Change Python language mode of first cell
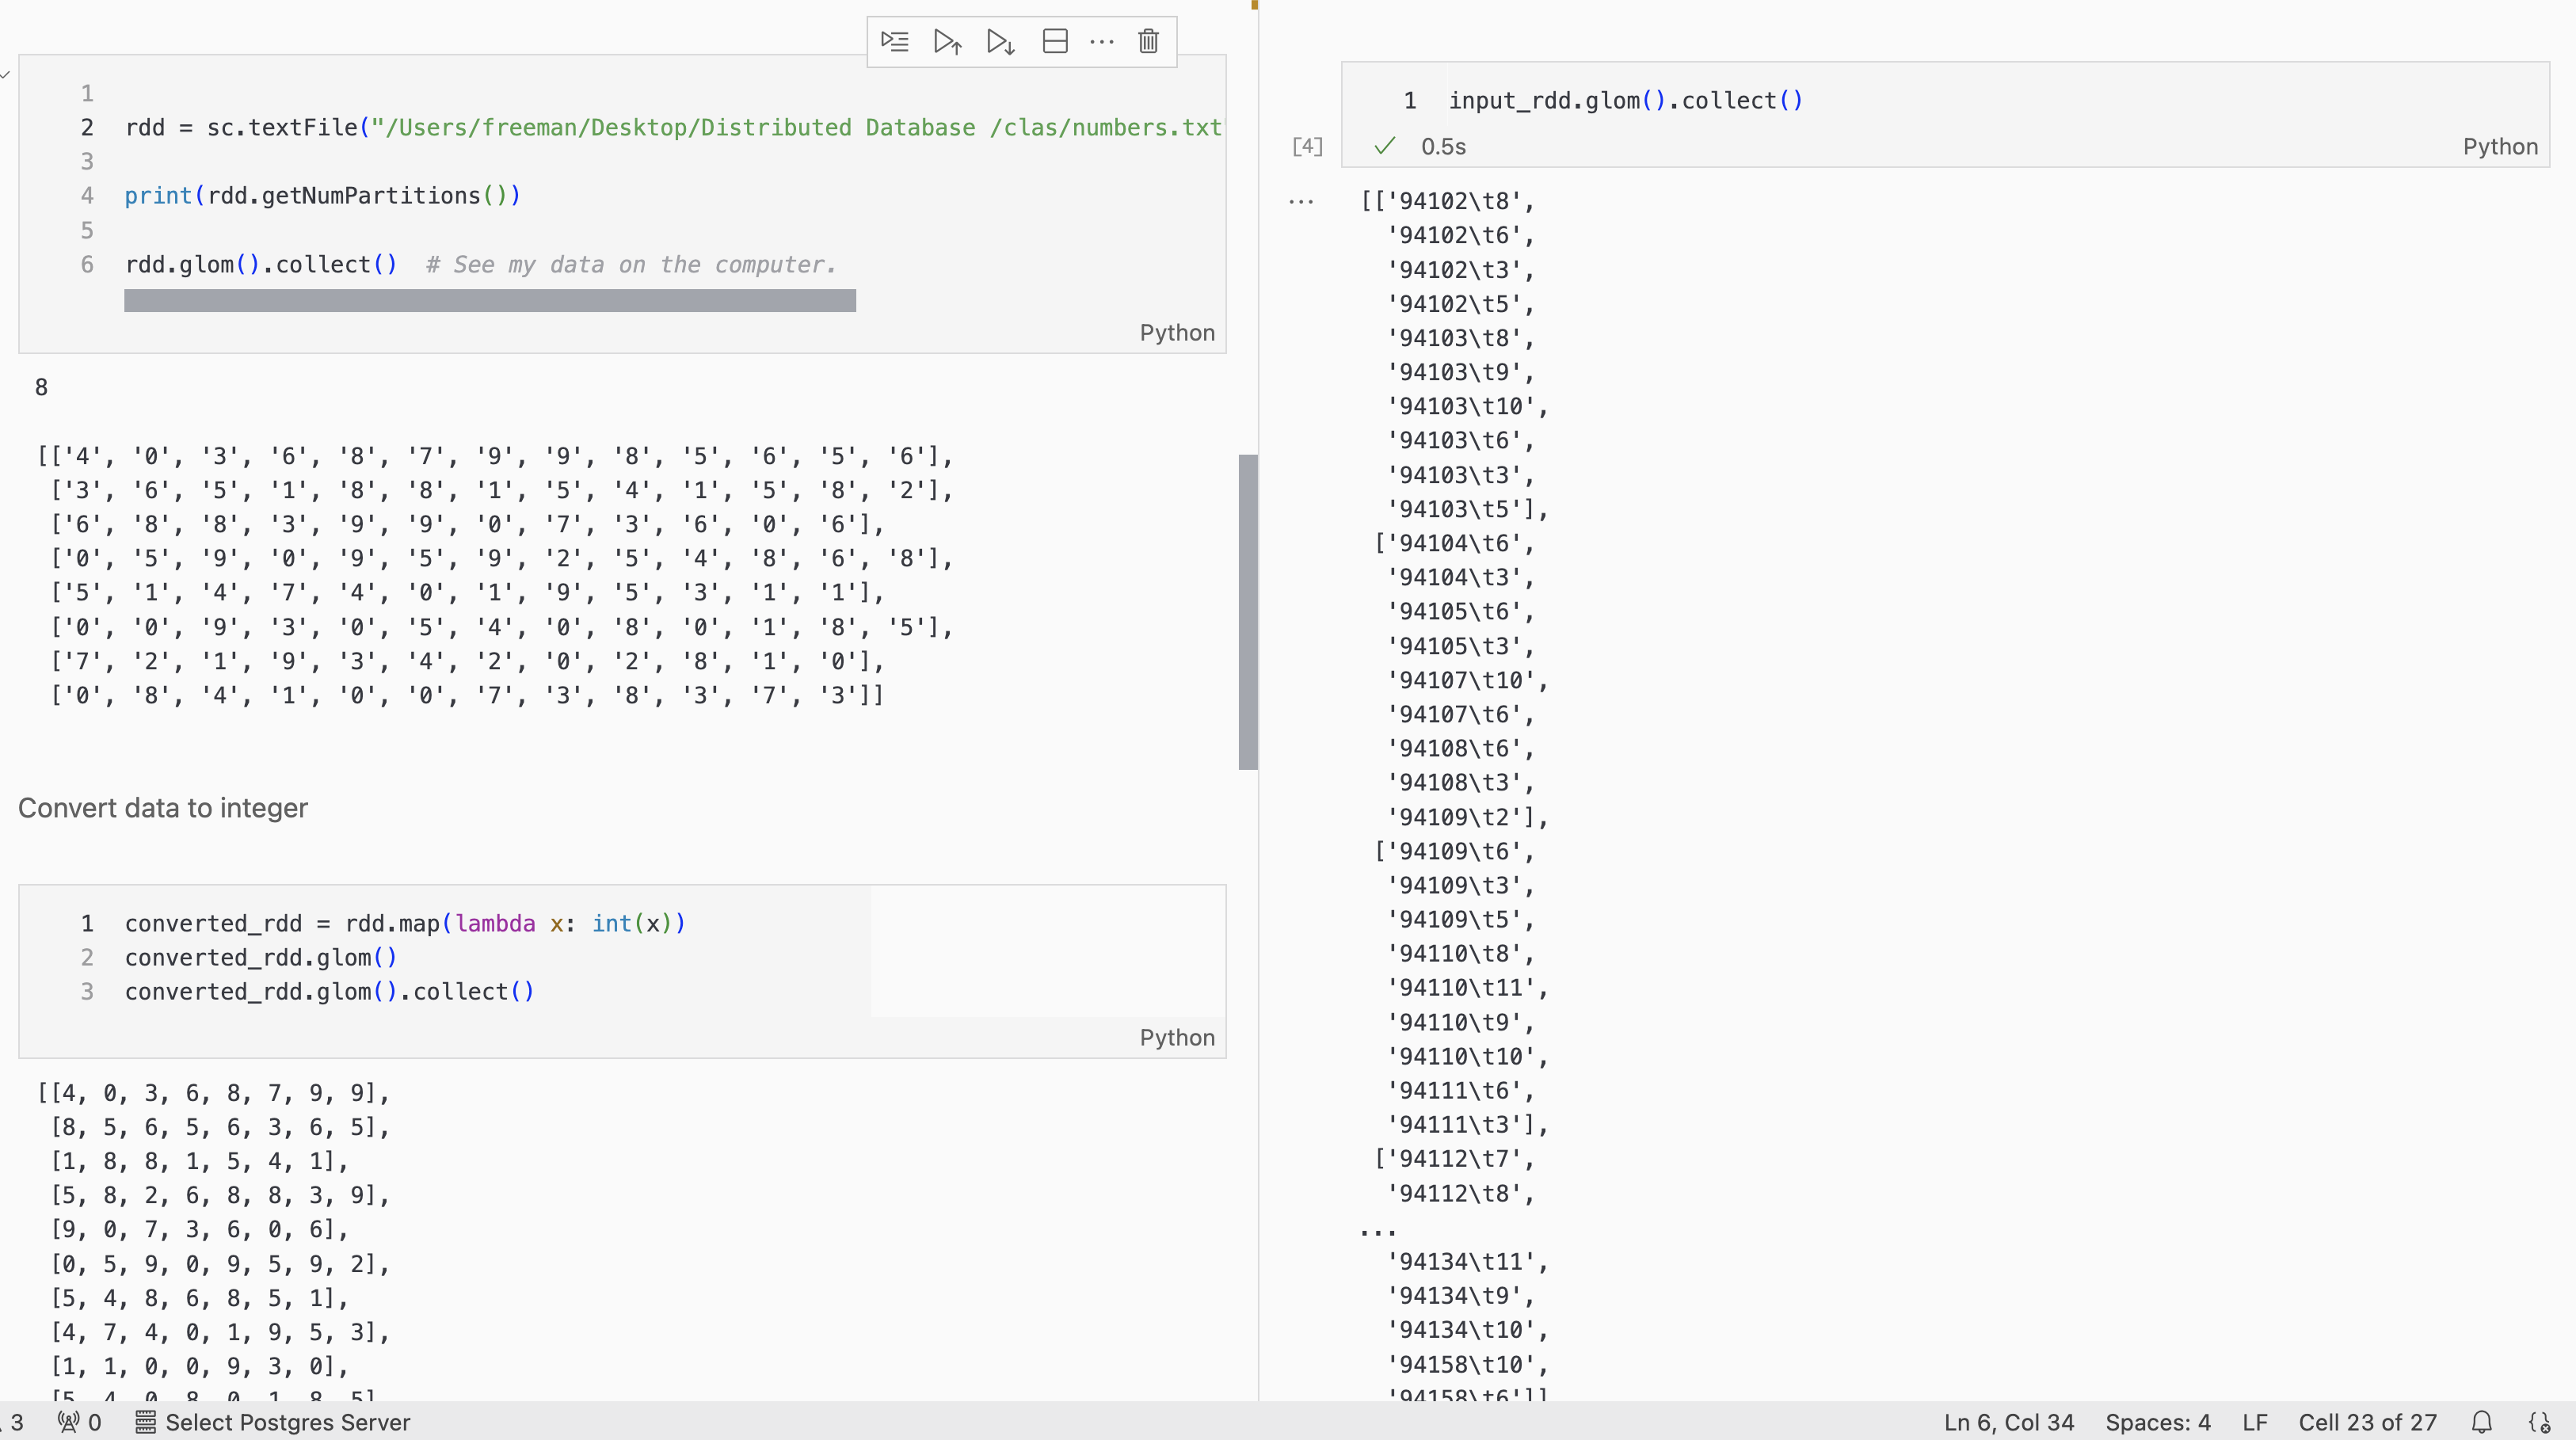 pyautogui.click(x=1176, y=333)
